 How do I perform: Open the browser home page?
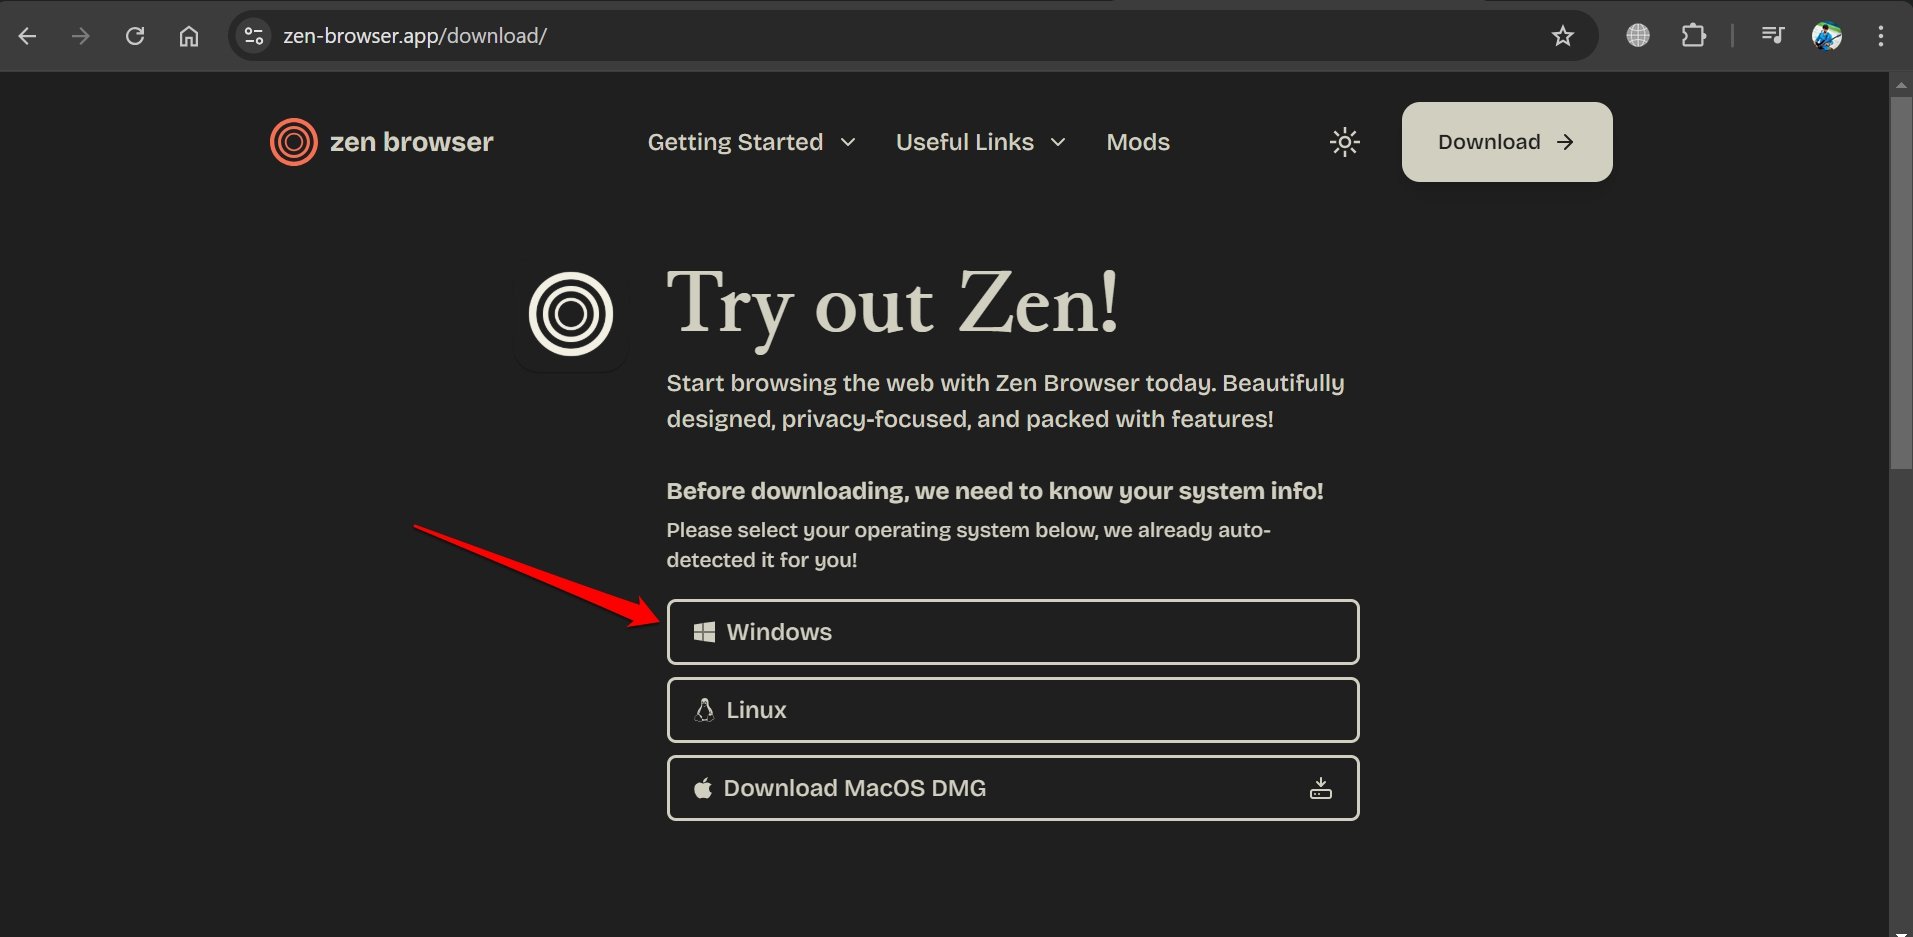click(189, 36)
